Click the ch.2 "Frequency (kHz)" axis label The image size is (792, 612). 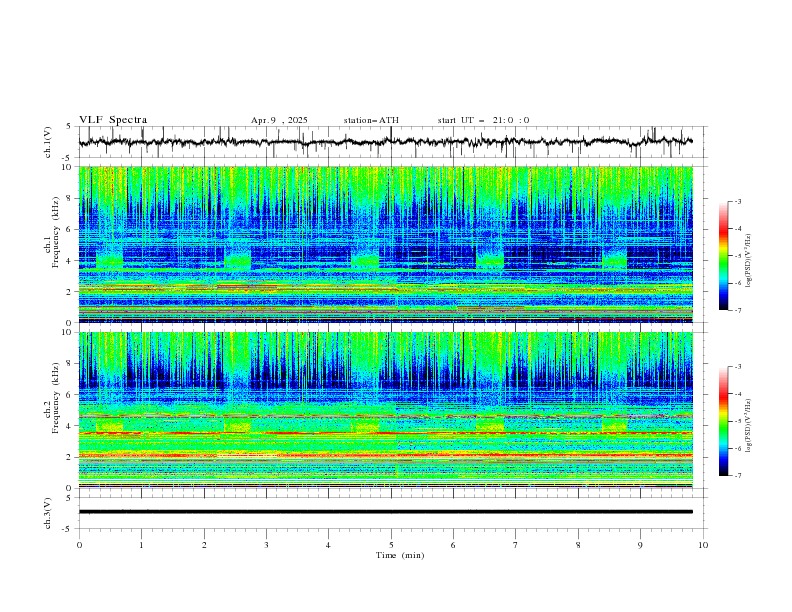(x=56, y=398)
